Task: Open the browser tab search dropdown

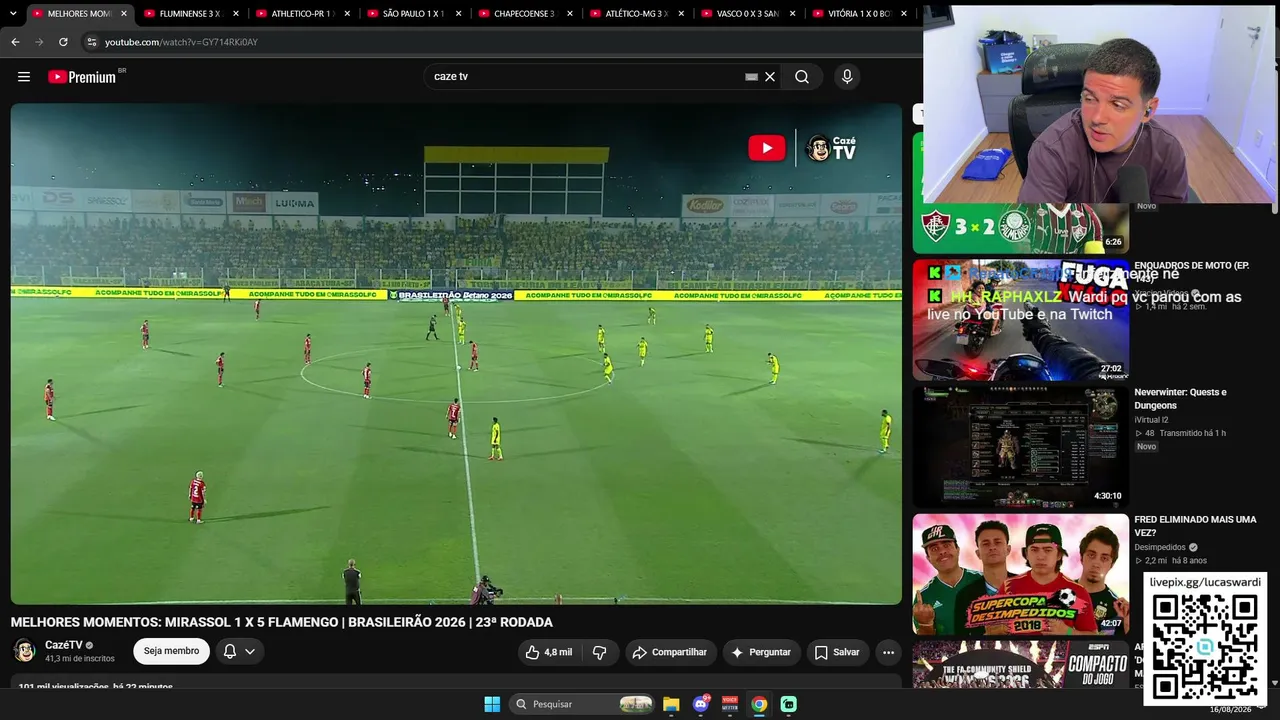Action: (x=12, y=14)
